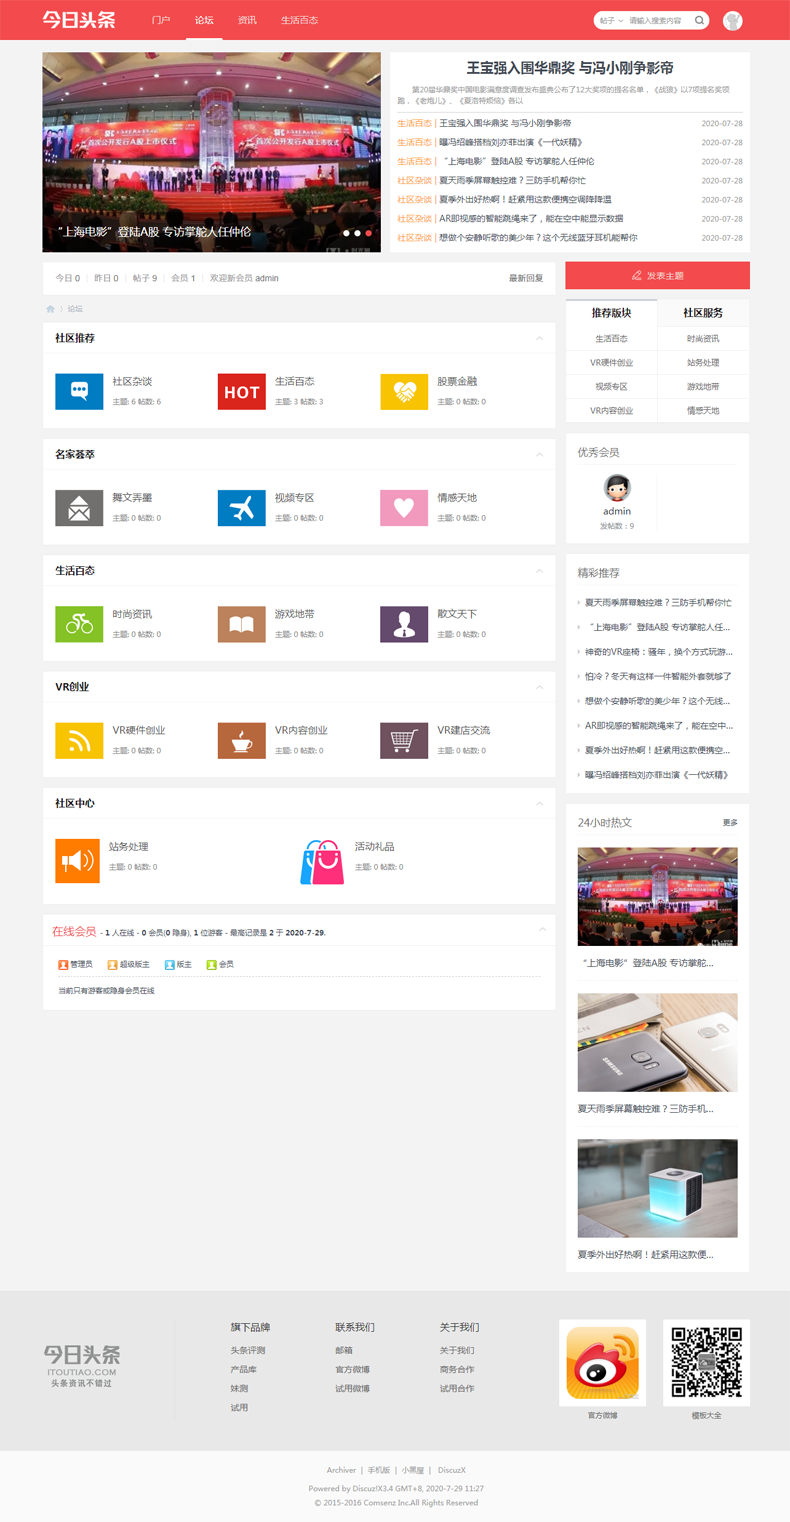The height and width of the screenshot is (1522, 790).
Task: Open the 站务处理 megaphone icon
Action: pos(77,861)
